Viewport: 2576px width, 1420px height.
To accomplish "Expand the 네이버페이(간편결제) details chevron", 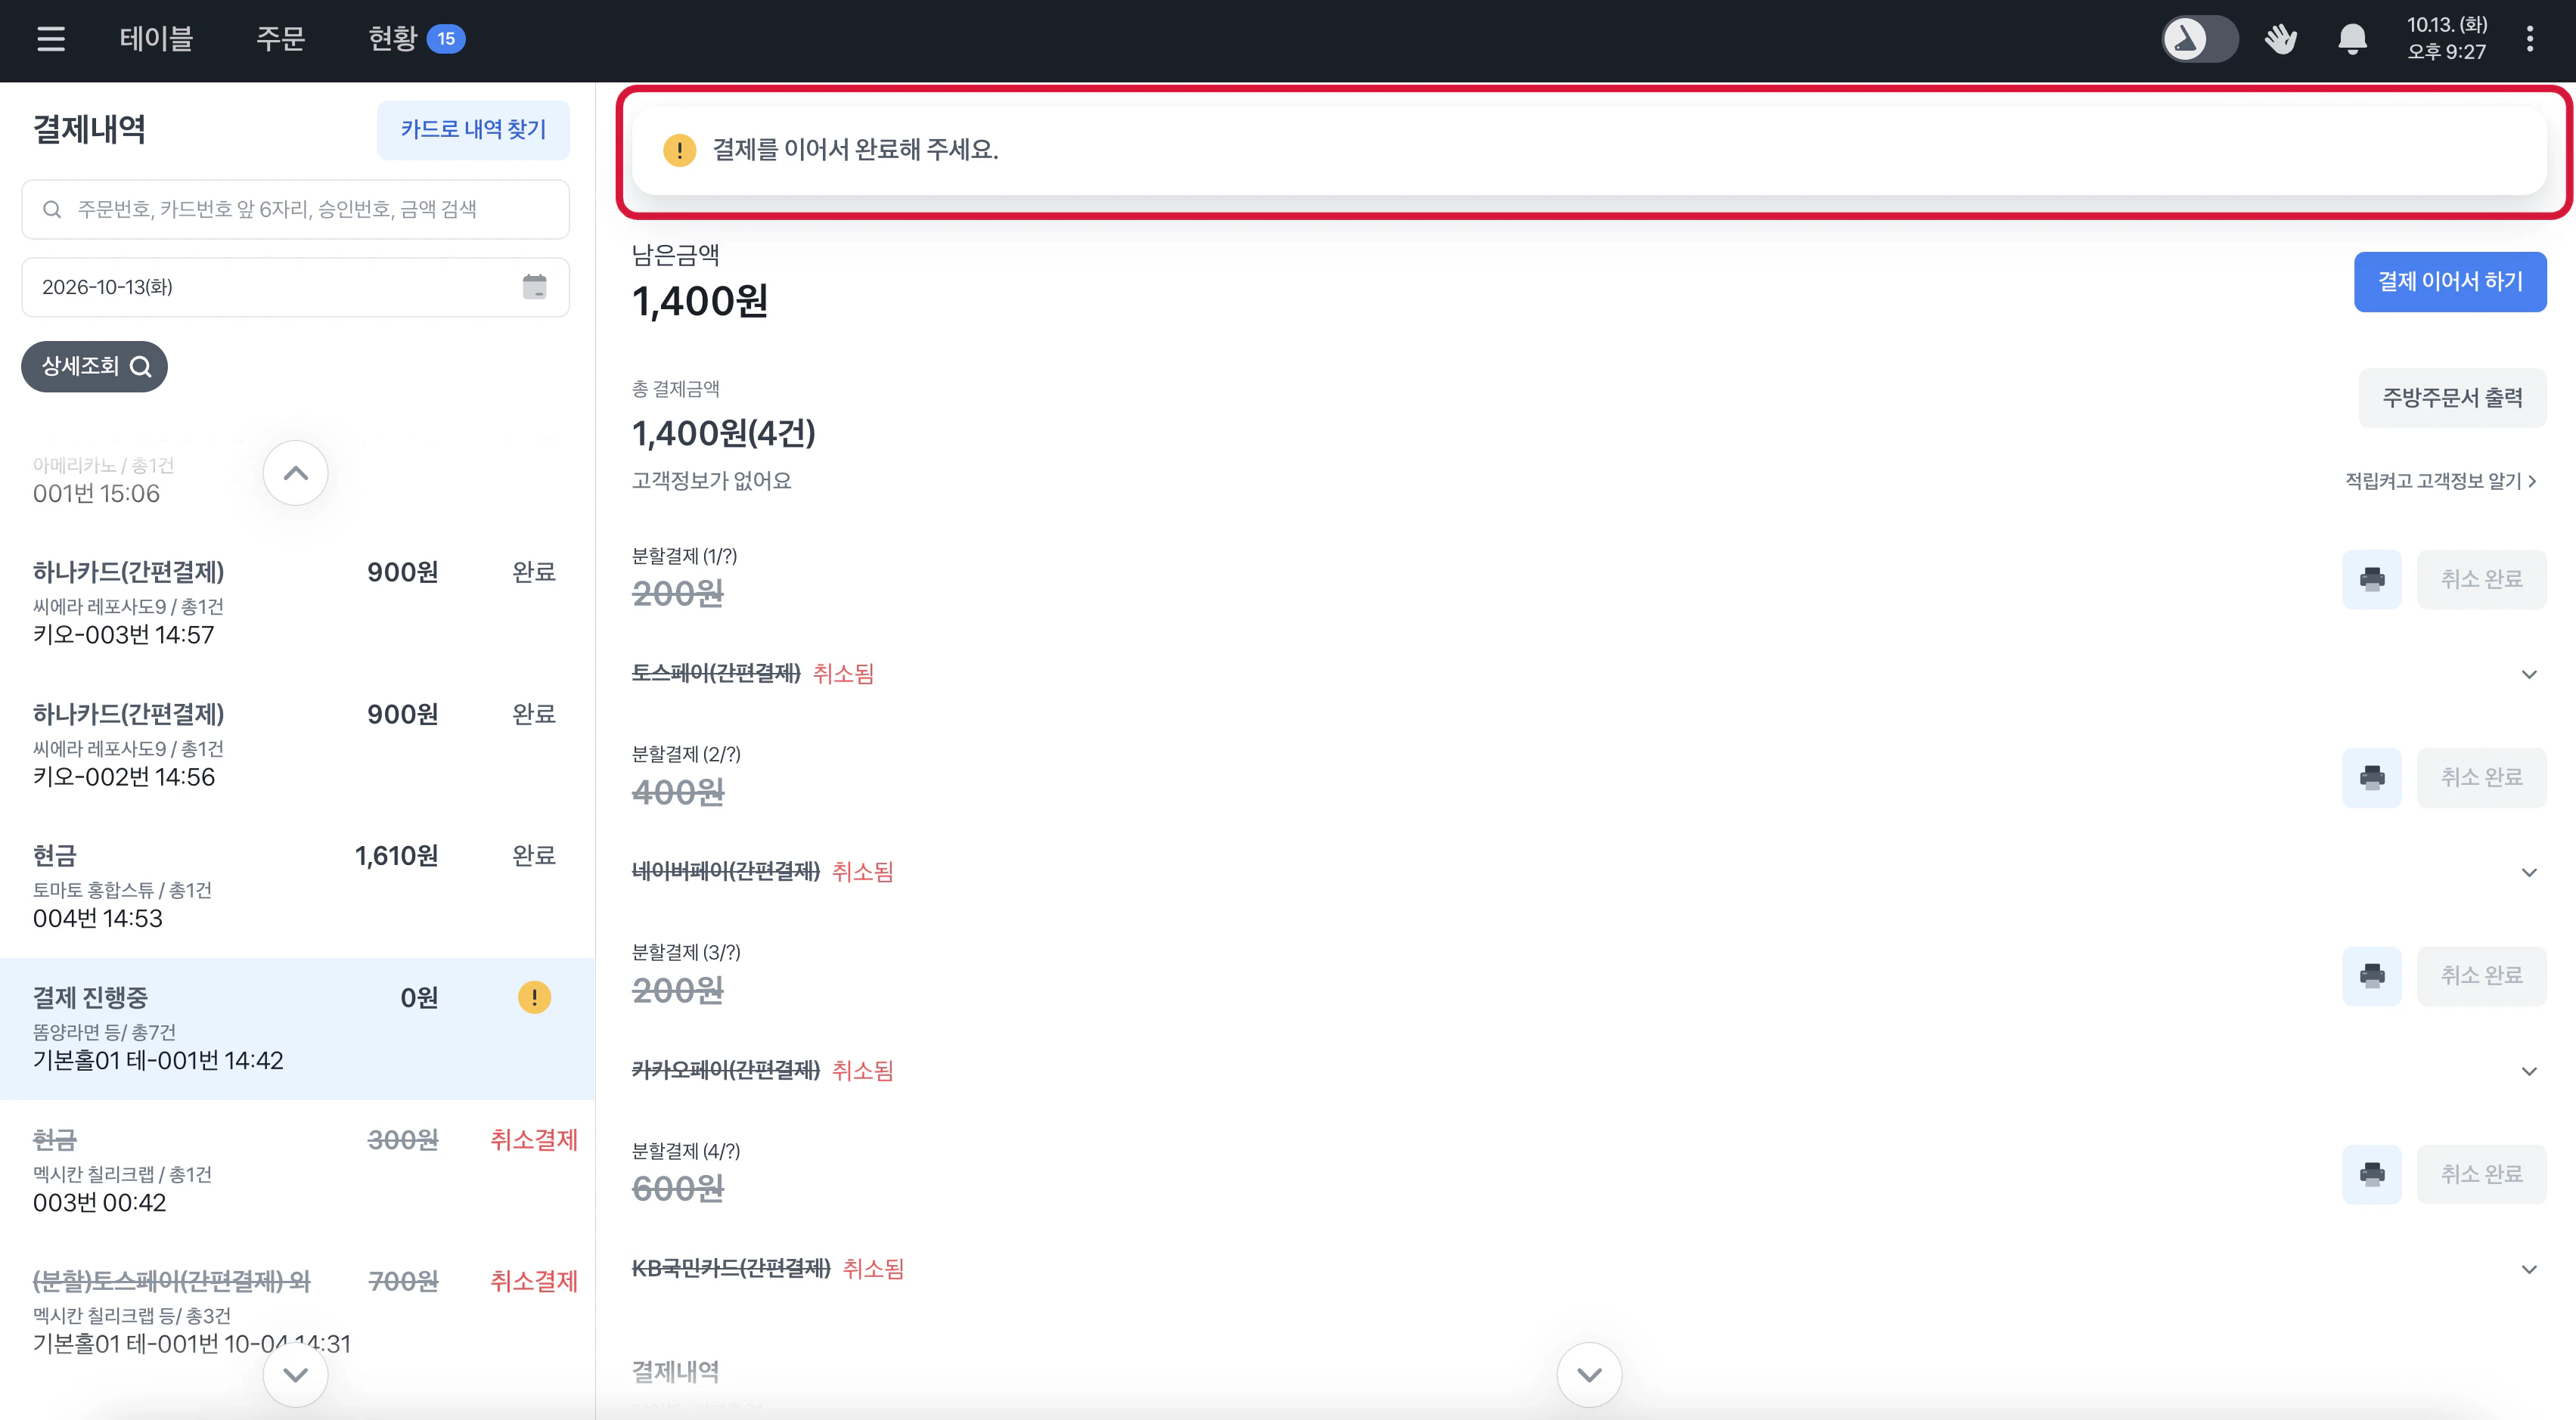I will click(2529, 872).
